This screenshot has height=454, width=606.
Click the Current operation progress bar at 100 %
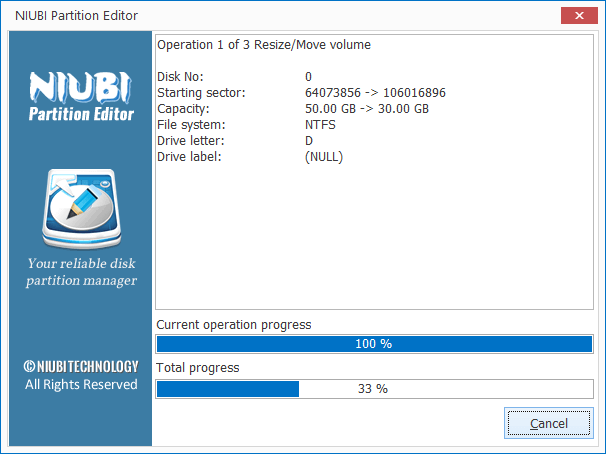374,344
